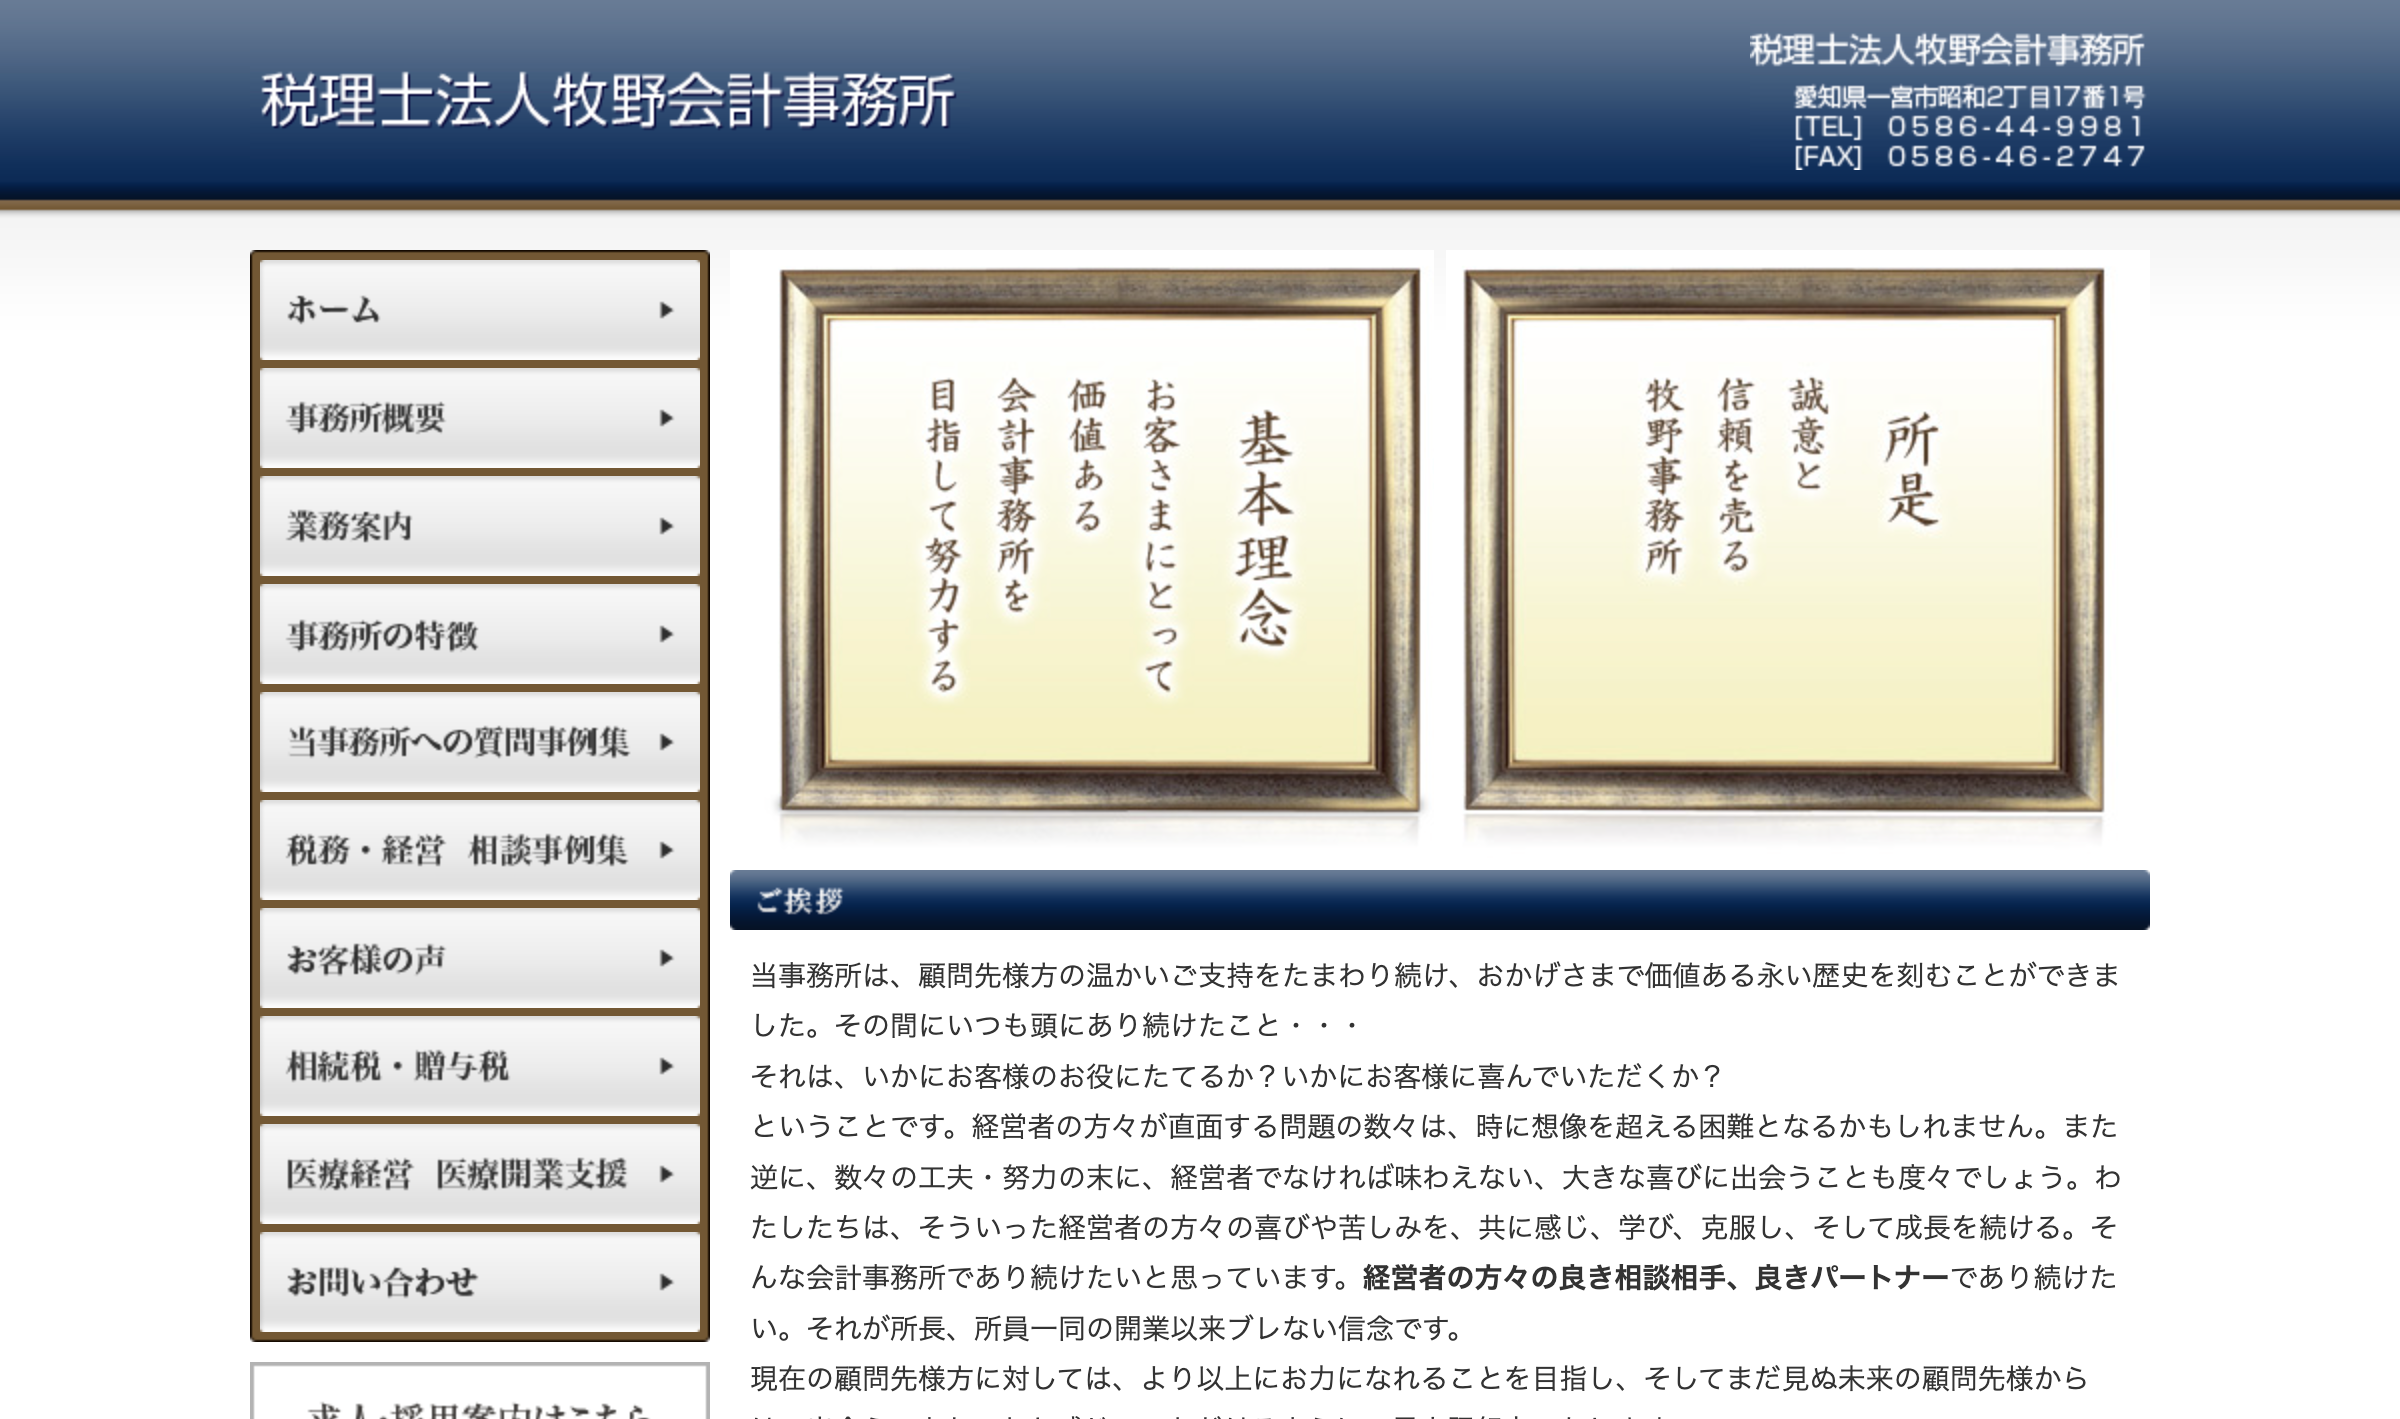Click the 所是 framed image
This screenshot has height=1419, width=2400.
point(1784,540)
